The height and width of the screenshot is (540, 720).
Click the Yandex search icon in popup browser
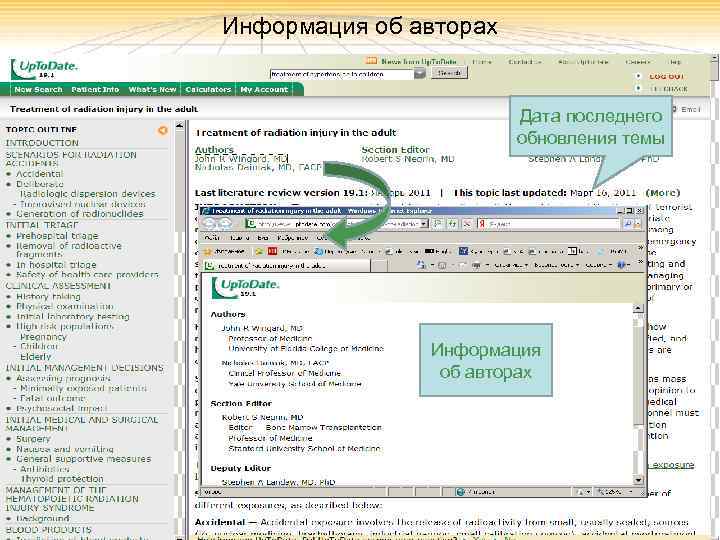coord(482,224)
